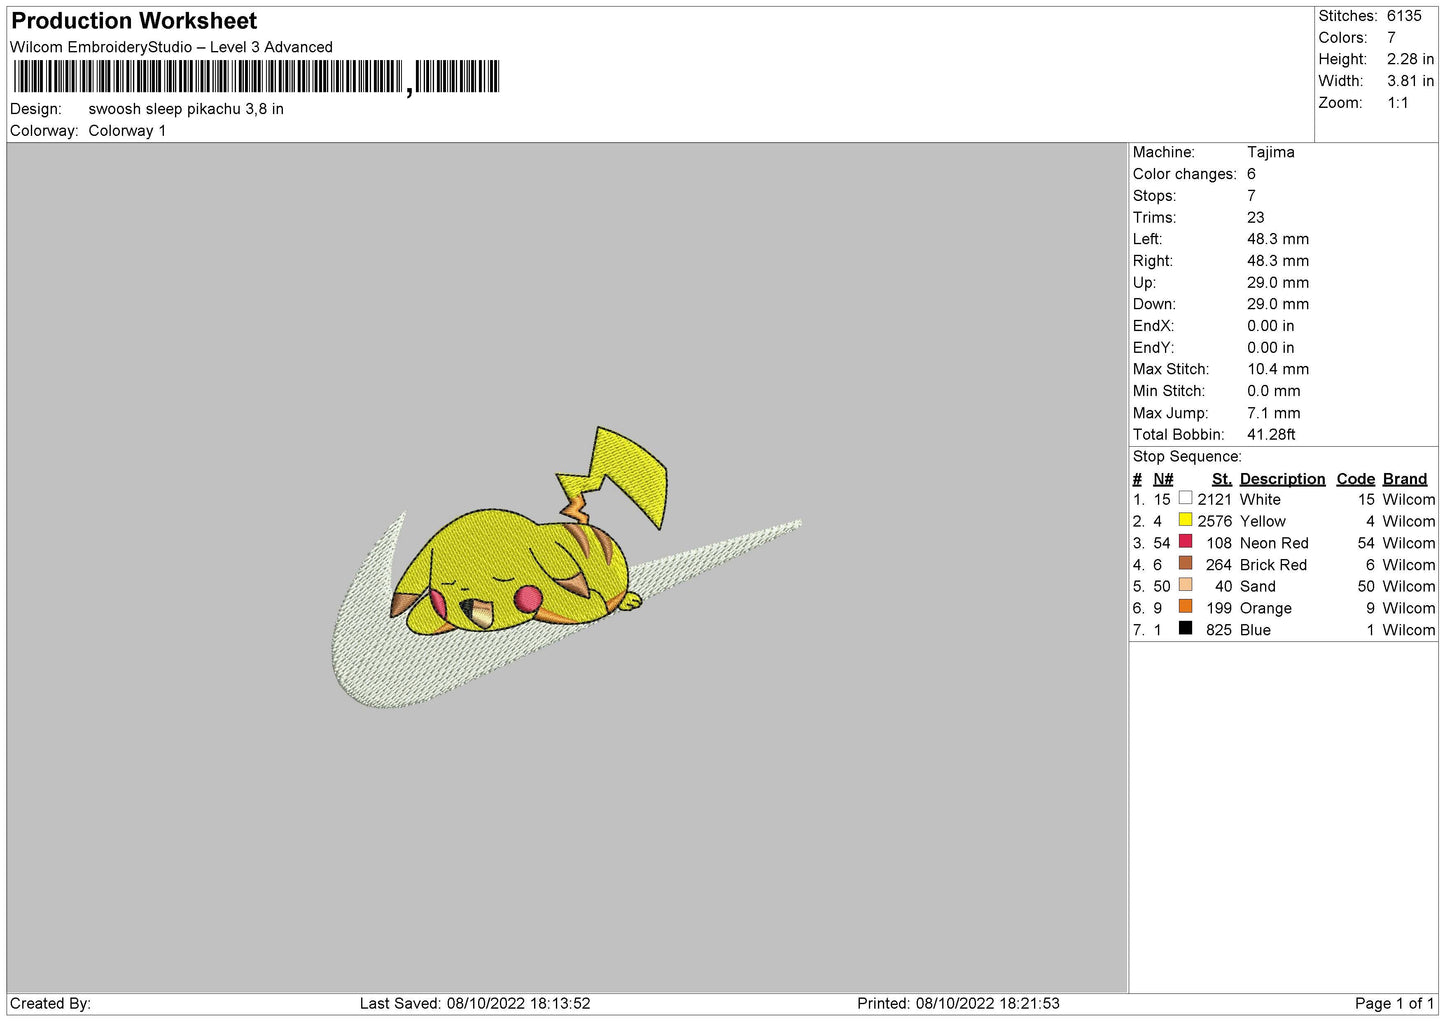The image size is (1445, 1021).
Task: Click the Min Stitch value '0.0 mm'
Action: 1274,392
